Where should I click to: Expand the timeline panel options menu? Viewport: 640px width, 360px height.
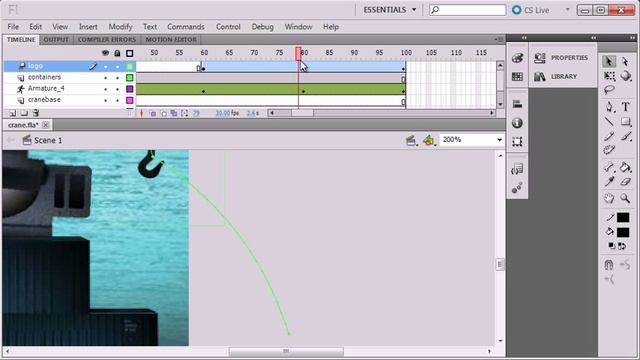pyautogui.click(x=499, y=39)
